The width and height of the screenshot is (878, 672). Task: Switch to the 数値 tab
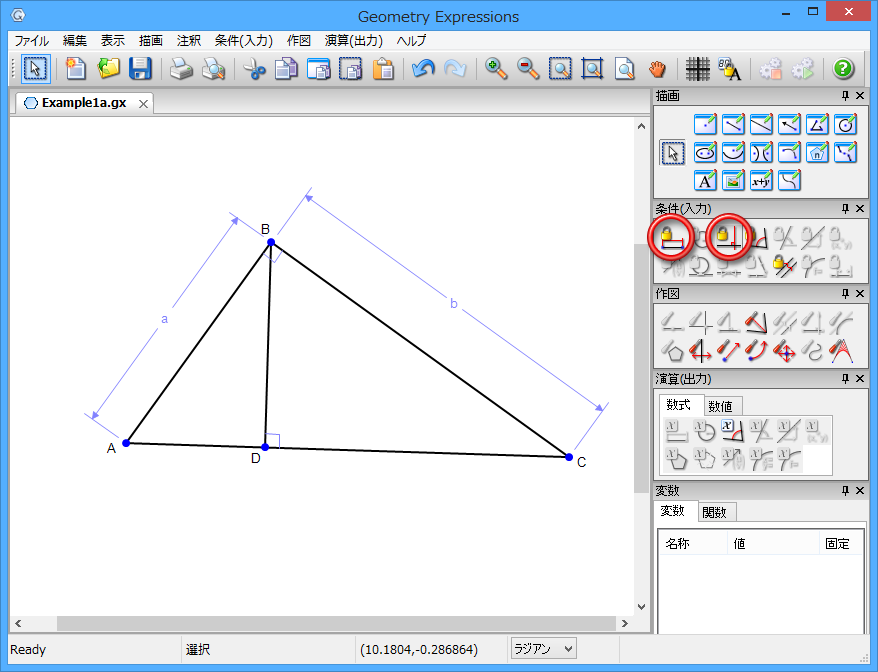coord(720,406)
